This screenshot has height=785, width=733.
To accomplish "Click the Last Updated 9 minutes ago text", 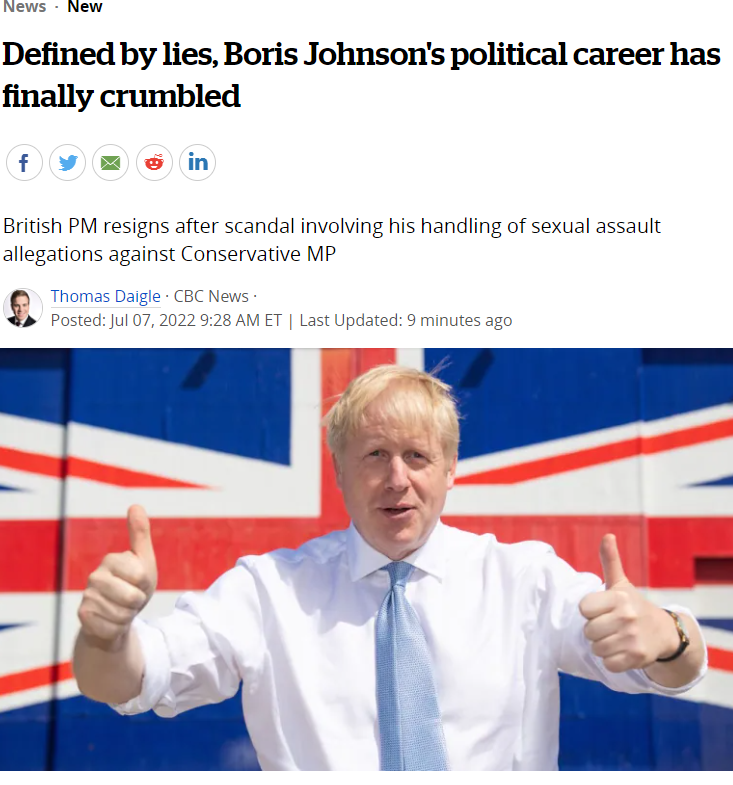I will pos(406,320).
